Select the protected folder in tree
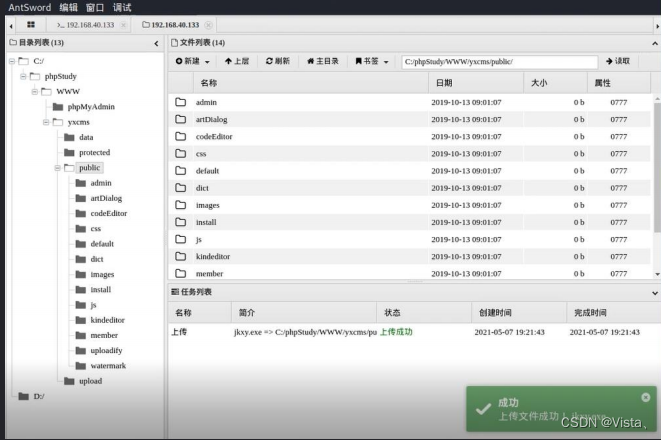661x440 pixels. pos(94,153)
